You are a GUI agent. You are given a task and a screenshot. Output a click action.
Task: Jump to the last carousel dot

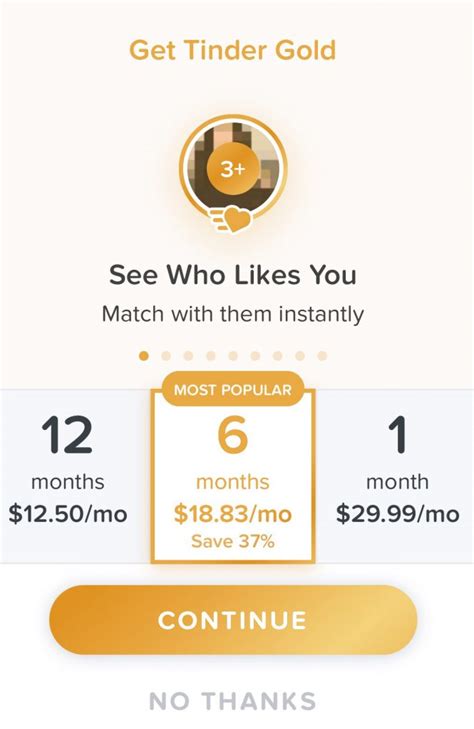pos(323,356)
